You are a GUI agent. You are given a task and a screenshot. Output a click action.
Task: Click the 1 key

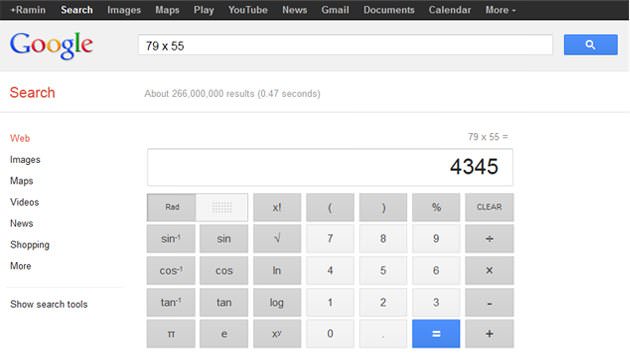pyautogui.click(x=330, y=302)
